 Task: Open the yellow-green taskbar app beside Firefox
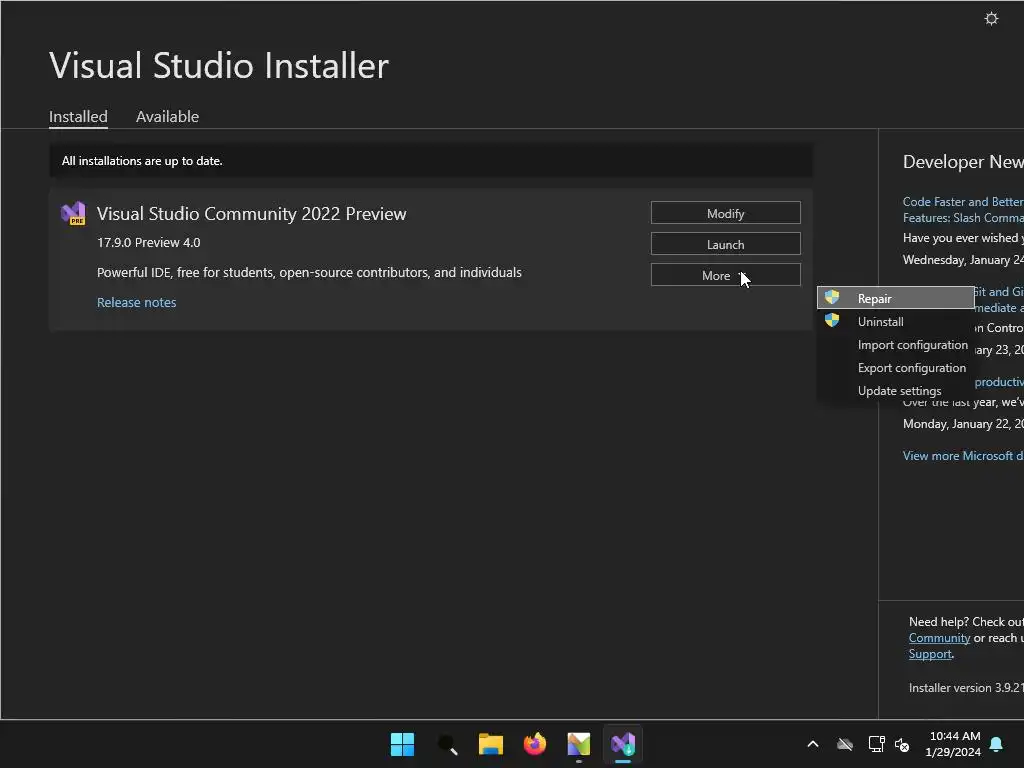(579, 744)
